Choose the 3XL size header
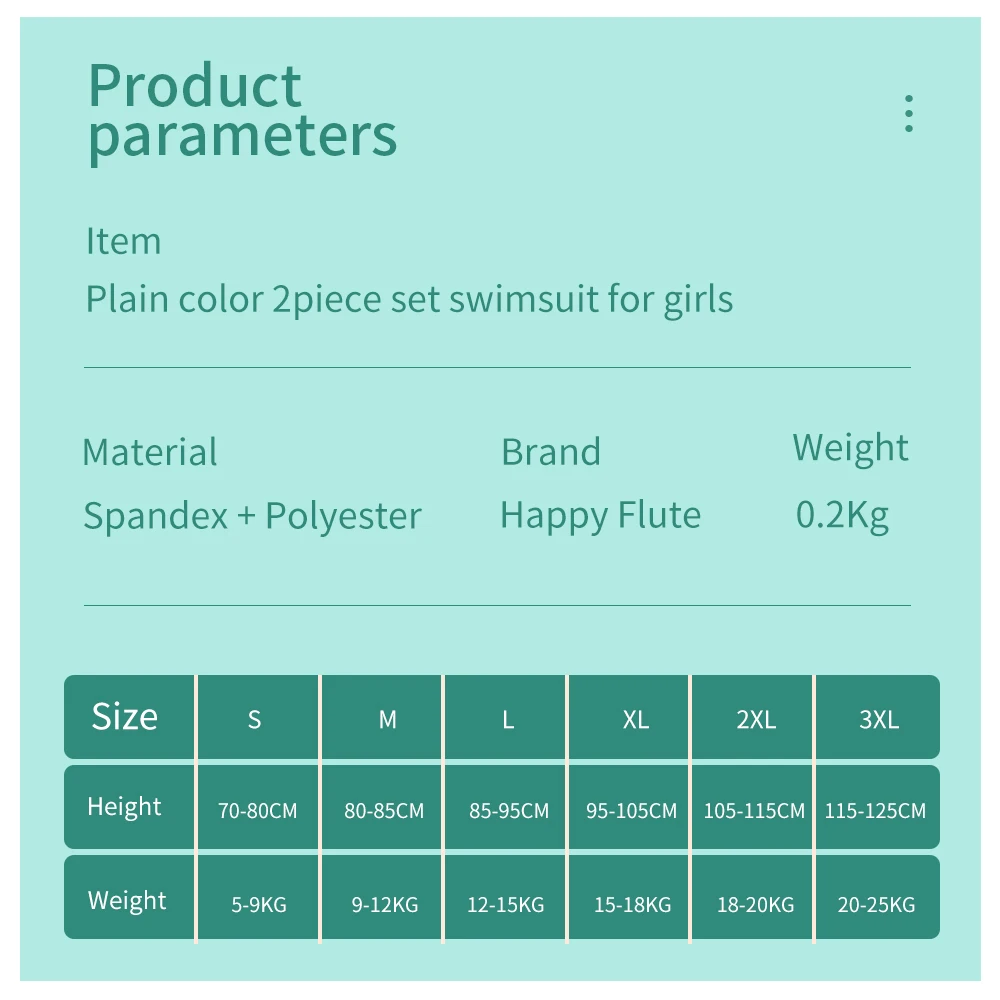The height and width of the screenshot is (1000, 1000). tap(879, 719)
